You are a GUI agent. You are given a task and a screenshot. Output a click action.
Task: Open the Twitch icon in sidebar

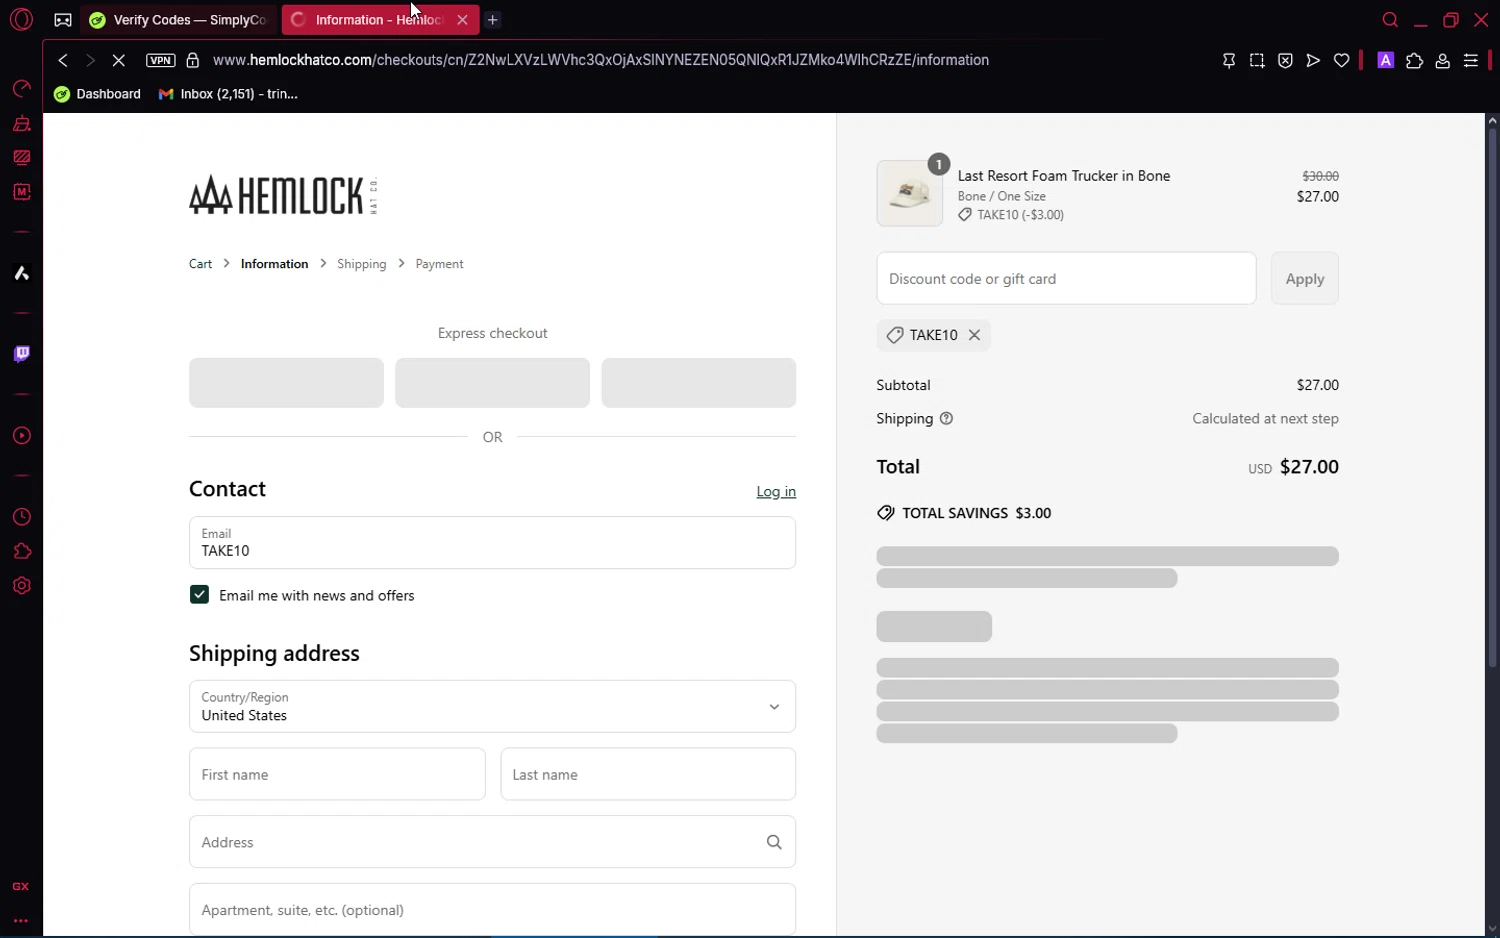[x=21, y=354]
